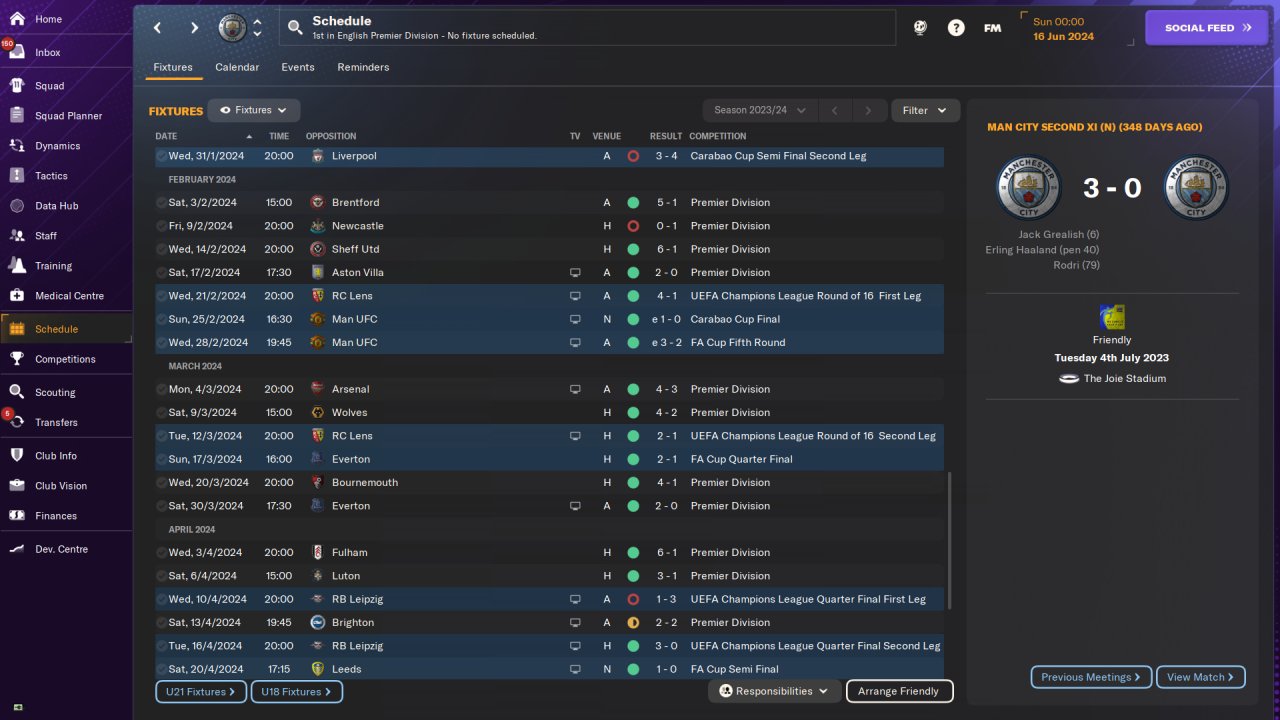Open the world globe search icon
This screenshot has height=720, width=1280.
(920, 28)
